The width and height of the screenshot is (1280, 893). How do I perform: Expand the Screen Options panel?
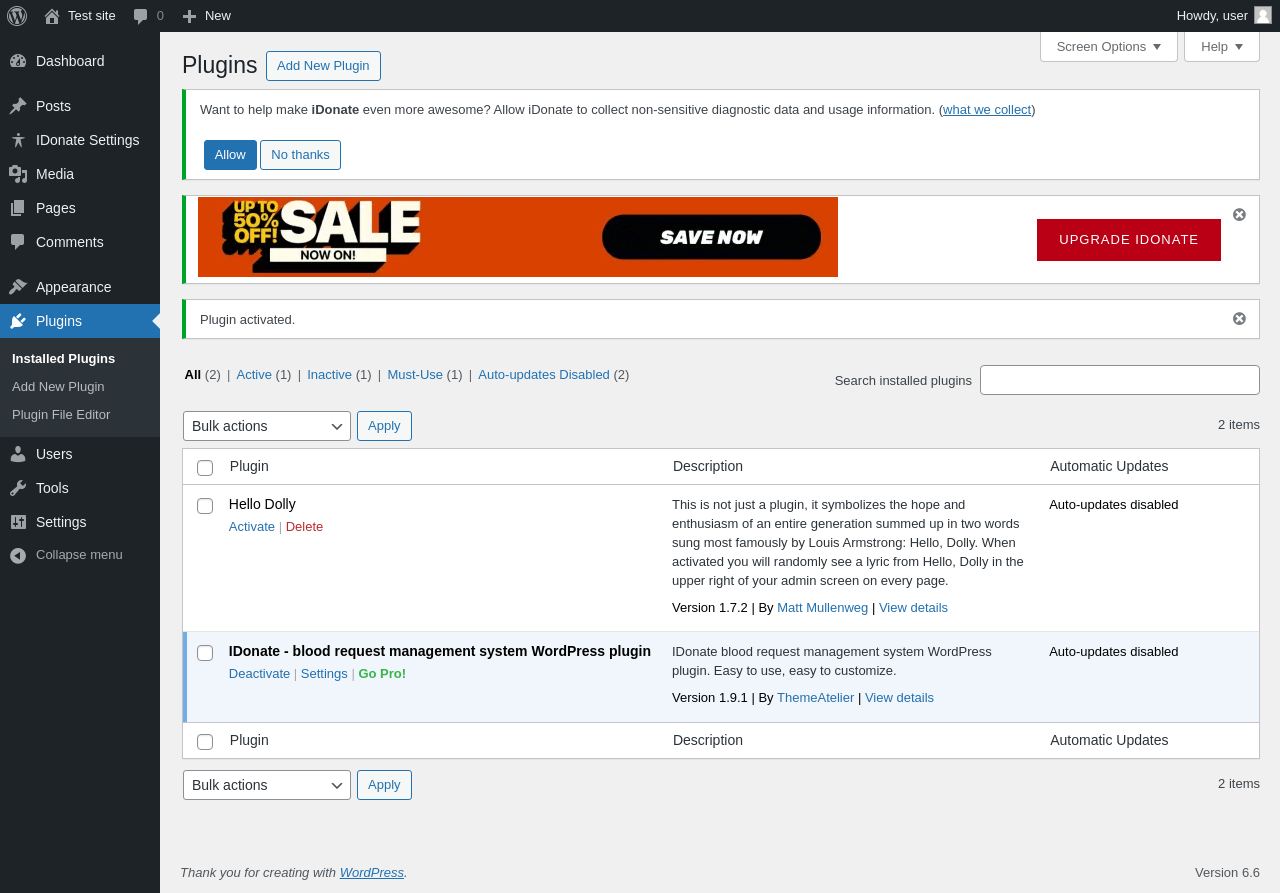point(1109,46)
